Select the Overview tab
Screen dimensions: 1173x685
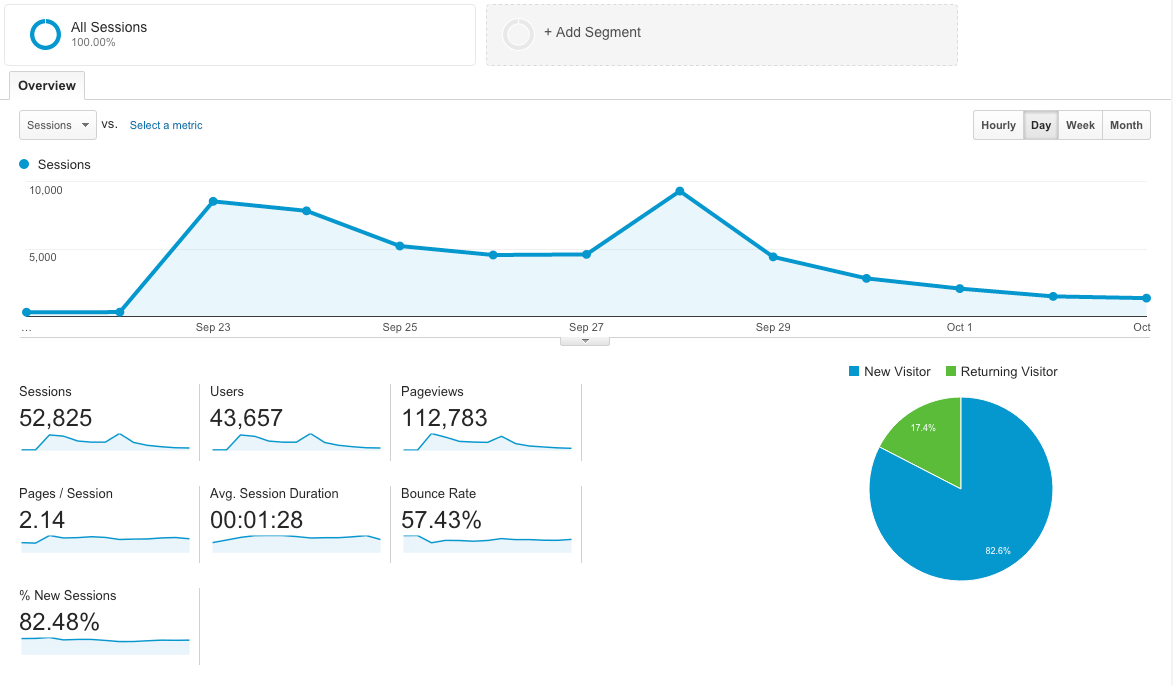(x=47, y=85)
